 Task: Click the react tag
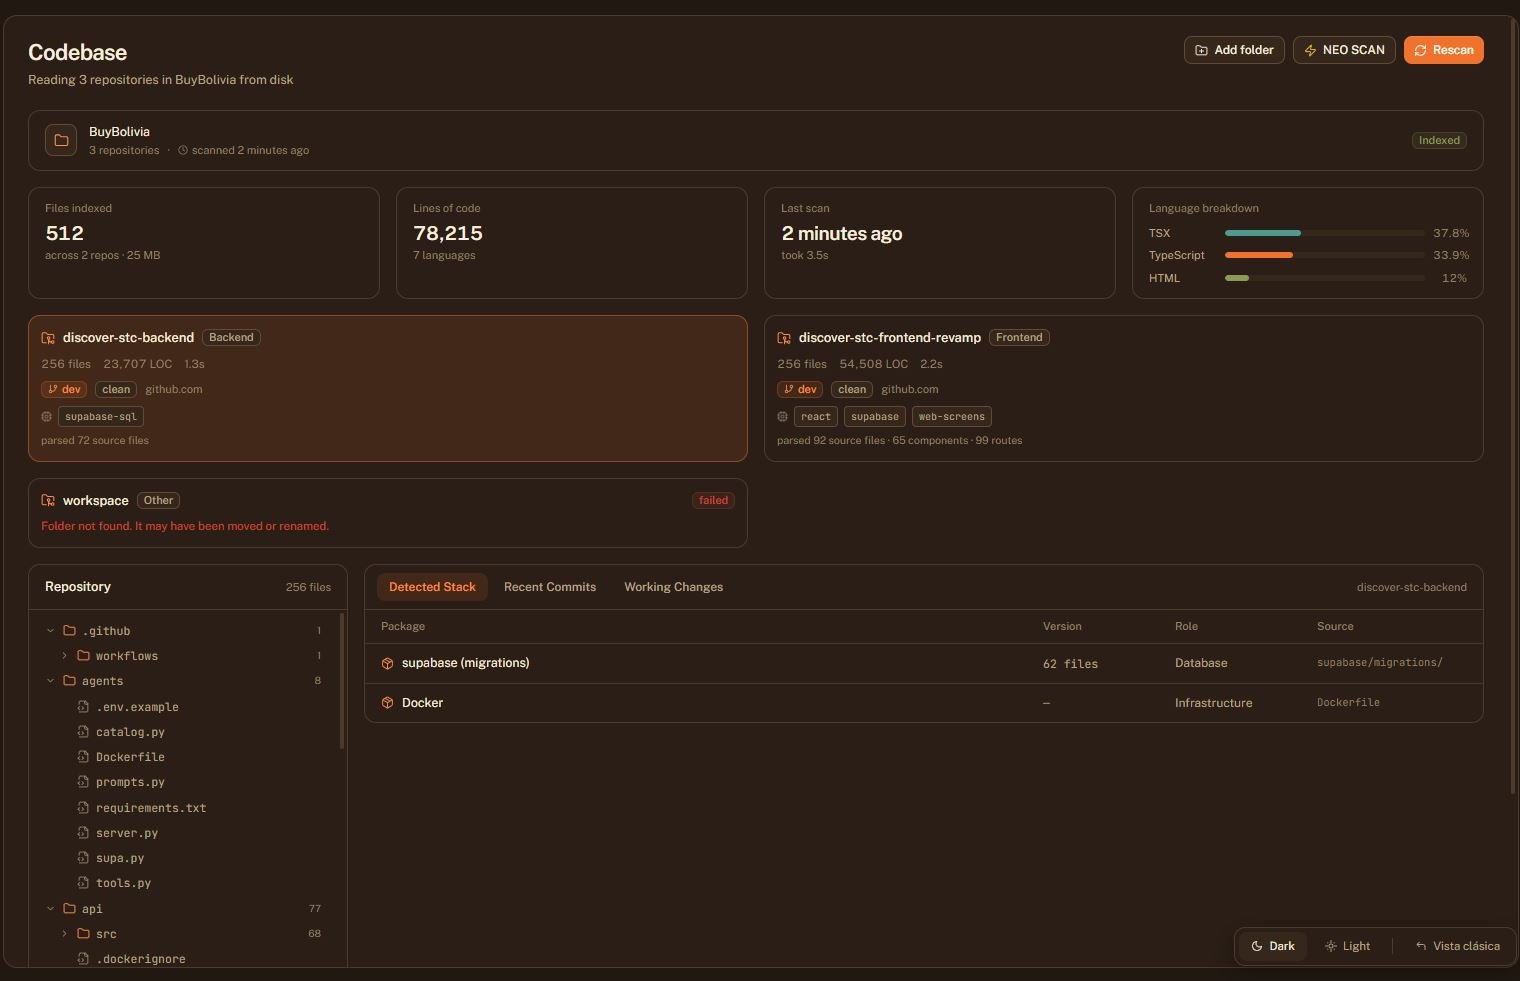816,417
